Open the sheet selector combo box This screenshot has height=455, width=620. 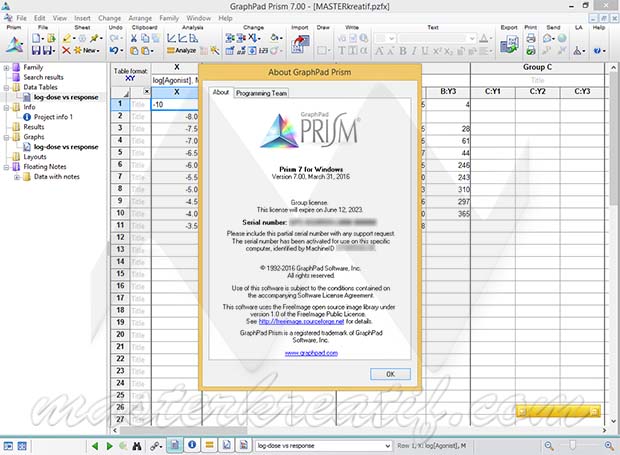323,446
